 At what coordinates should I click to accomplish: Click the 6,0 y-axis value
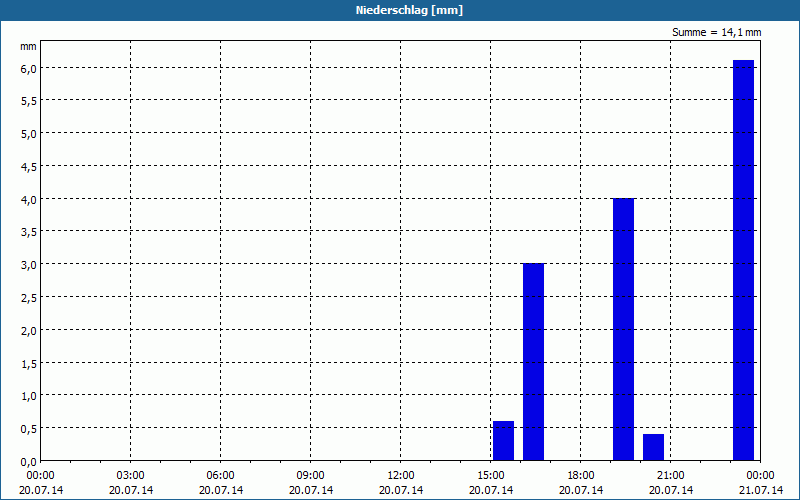coord(28,68)
